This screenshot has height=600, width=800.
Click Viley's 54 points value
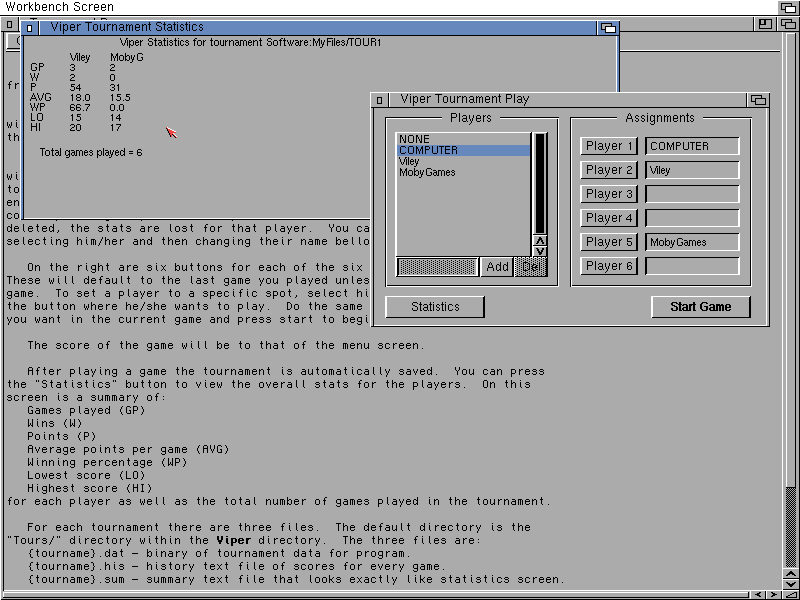(x=75, y=88)
